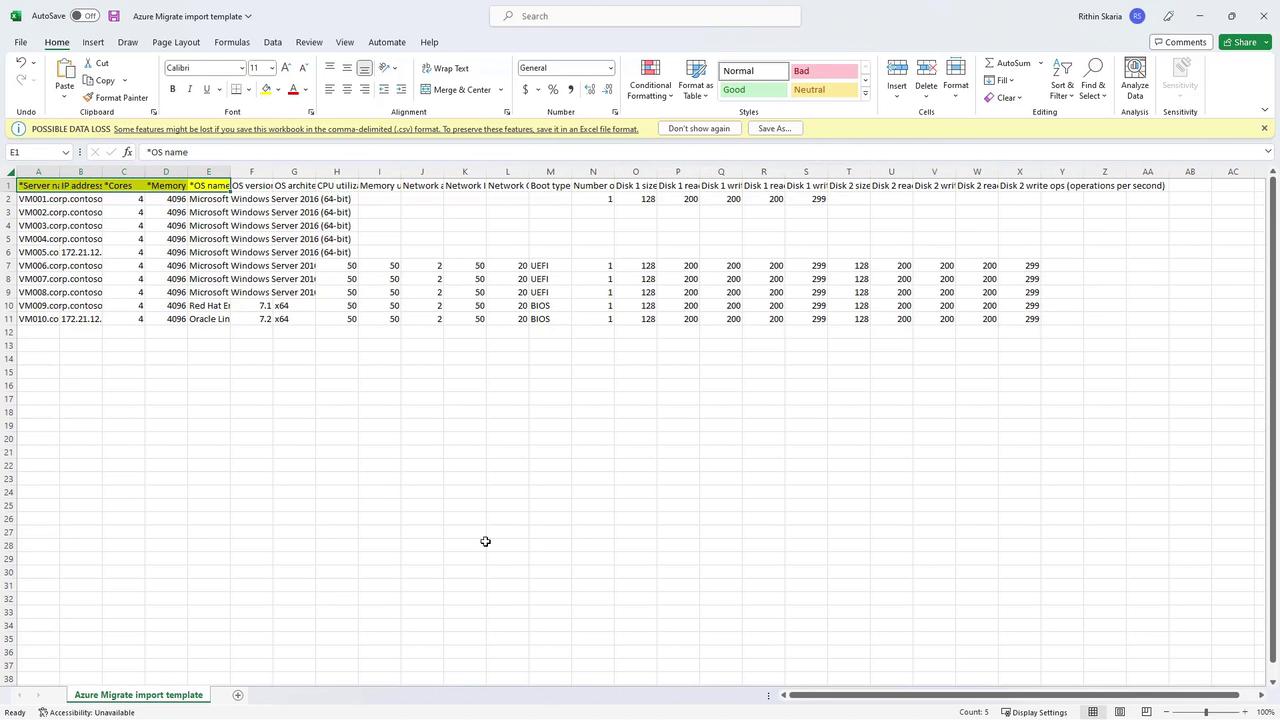The image size is (1280, 720).
Task: Expand the AutoSum dropdown arrow
Action: point(1040,63)
